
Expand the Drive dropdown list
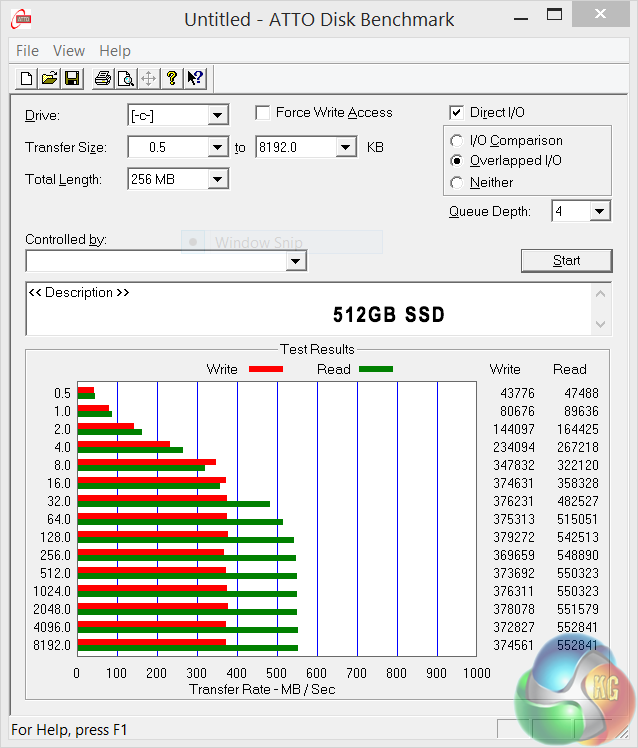click(217, 116)
